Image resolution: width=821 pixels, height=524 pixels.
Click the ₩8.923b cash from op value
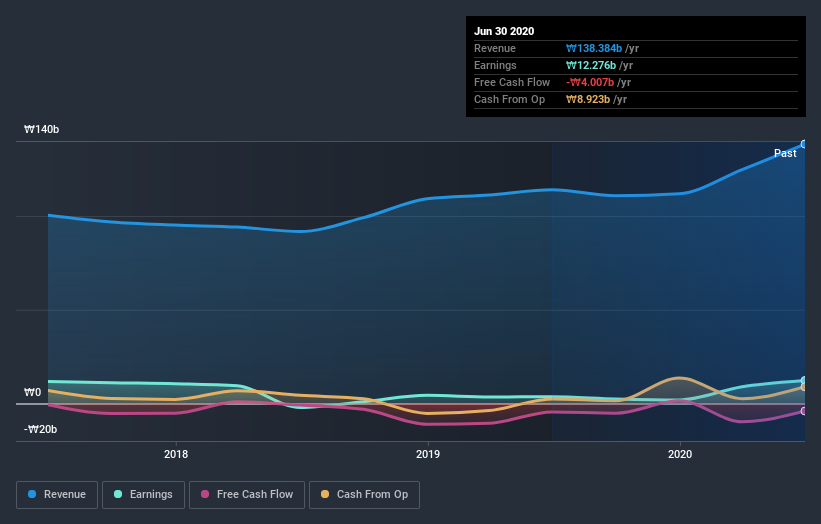pyautogui.click(x=588, y=99)
